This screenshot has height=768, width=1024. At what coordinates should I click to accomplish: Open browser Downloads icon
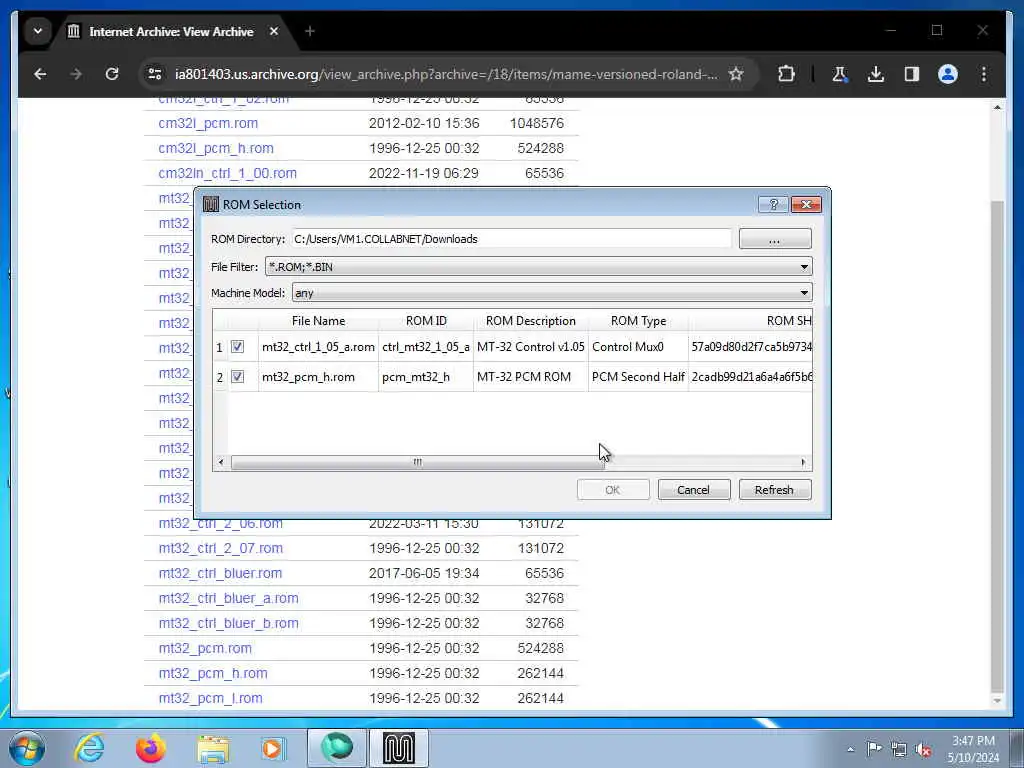click(x=876, y=74)
